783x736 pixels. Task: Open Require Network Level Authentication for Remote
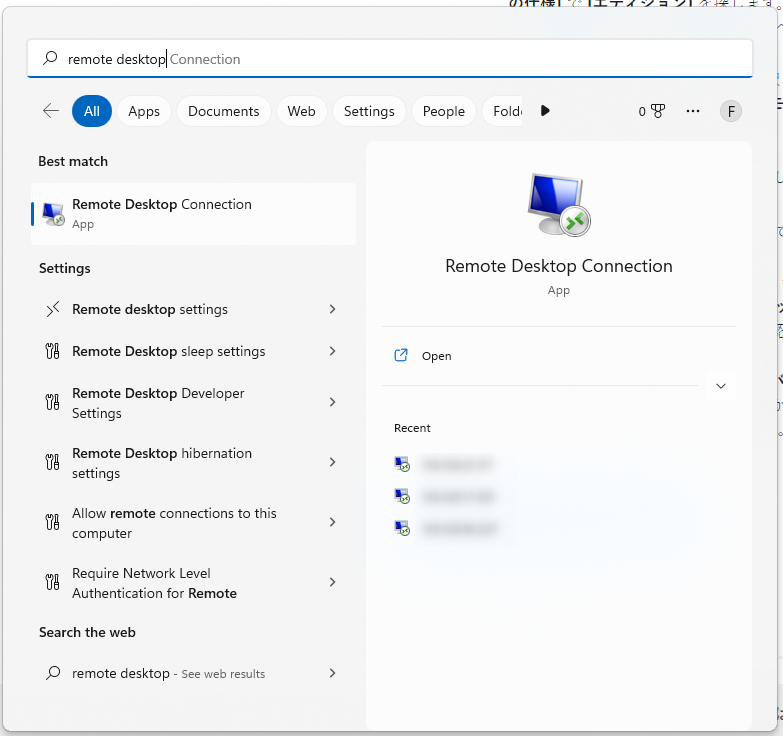click(x=194, y=582)
